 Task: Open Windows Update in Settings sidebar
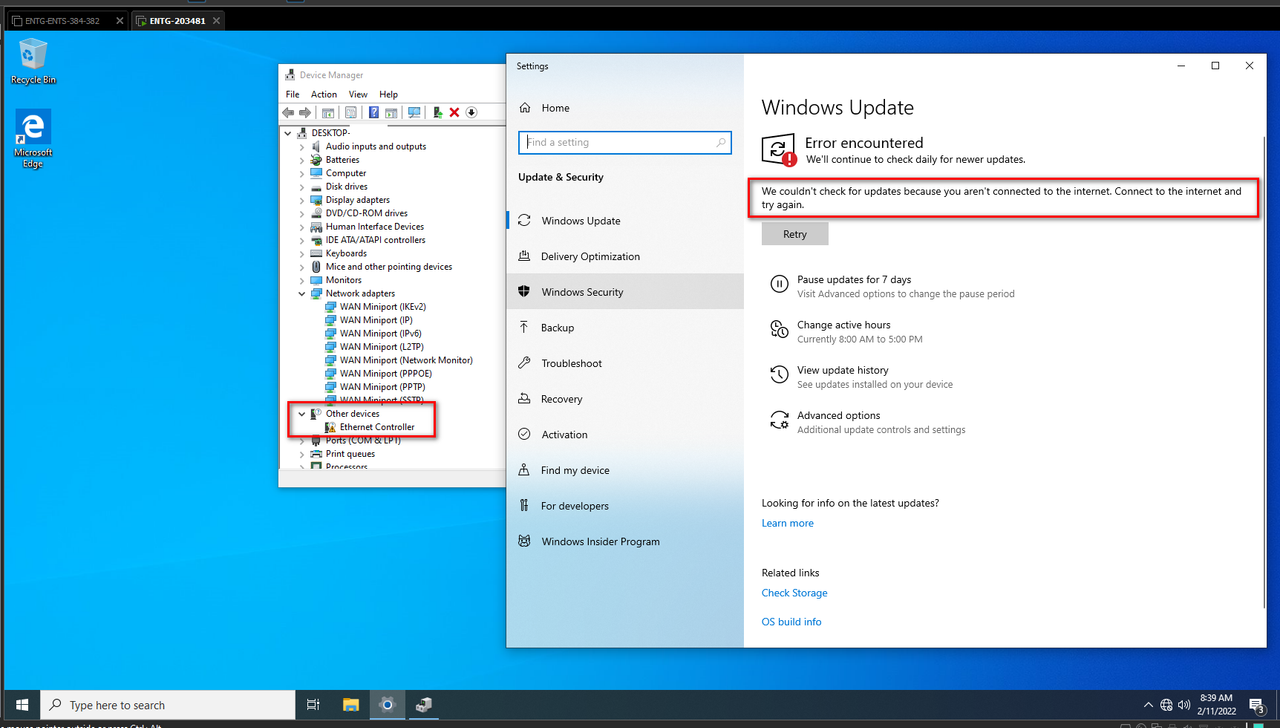[x=625, y=221]
